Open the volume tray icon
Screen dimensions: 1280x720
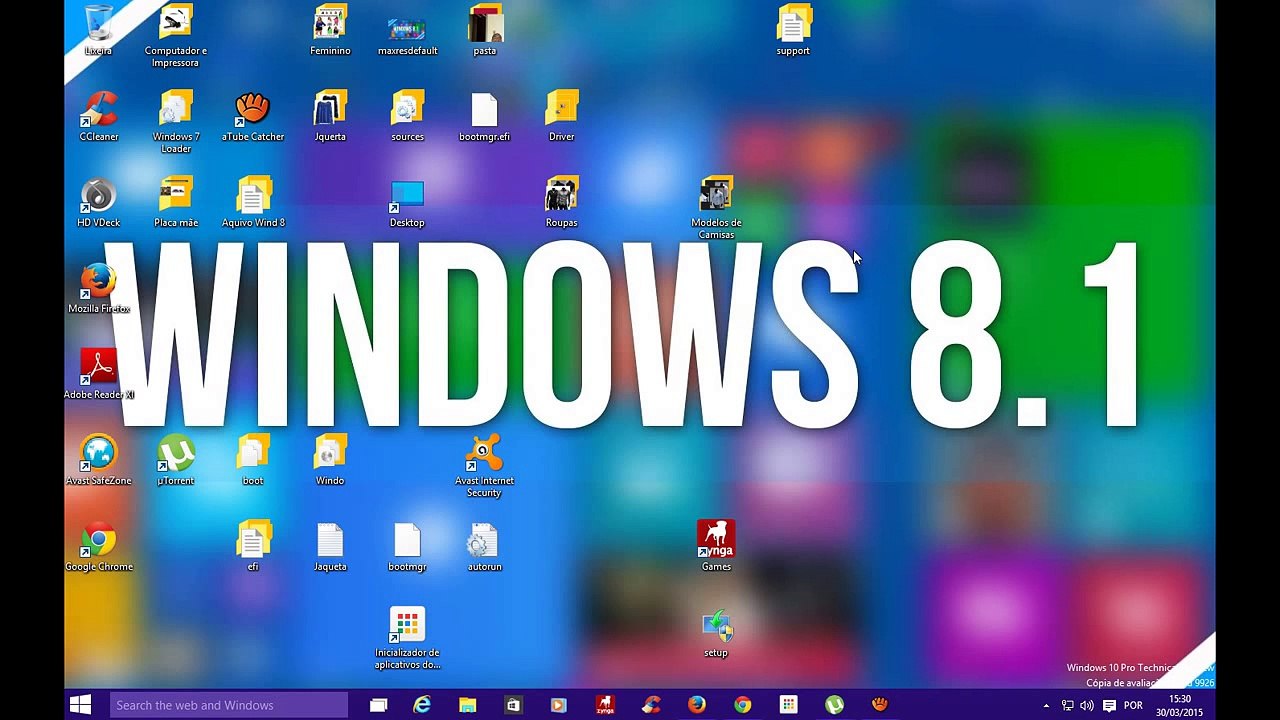pos(1087,705)
